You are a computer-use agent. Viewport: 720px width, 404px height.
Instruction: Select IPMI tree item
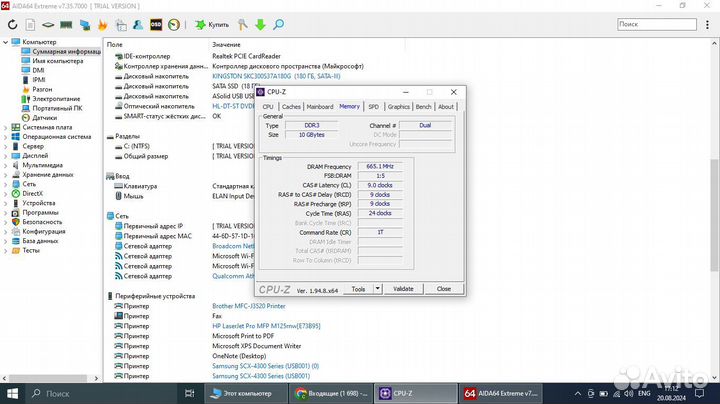pyautogui.click(x=39, y=80)
